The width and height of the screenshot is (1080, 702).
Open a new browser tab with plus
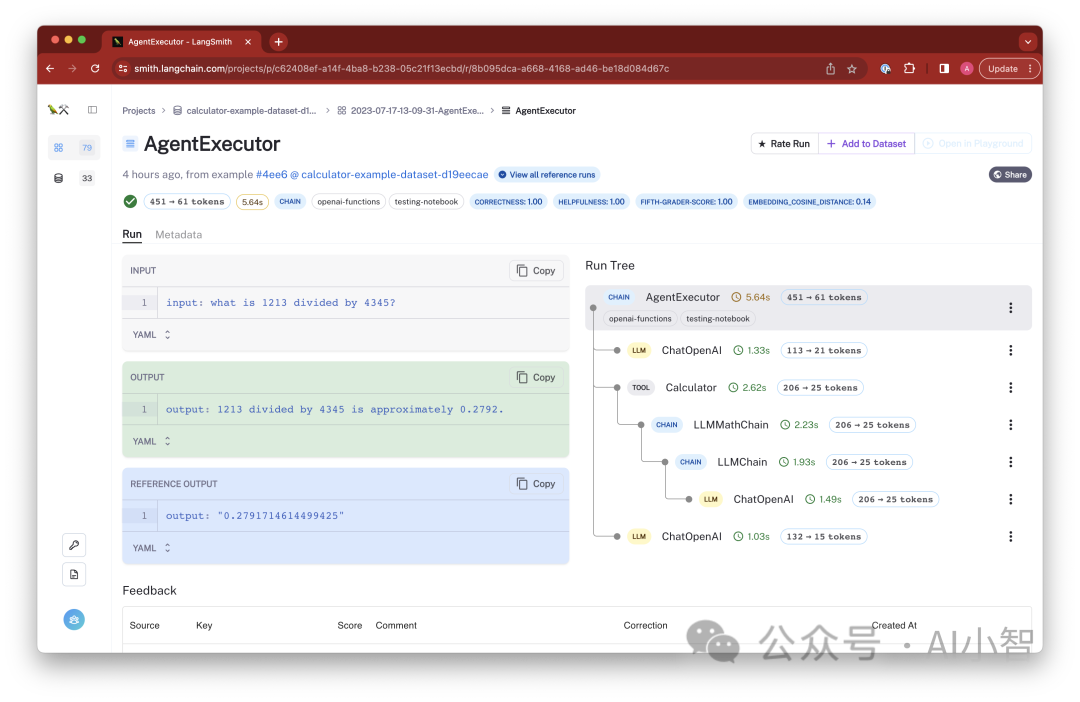pyautogui.click(x=278, y=41)
